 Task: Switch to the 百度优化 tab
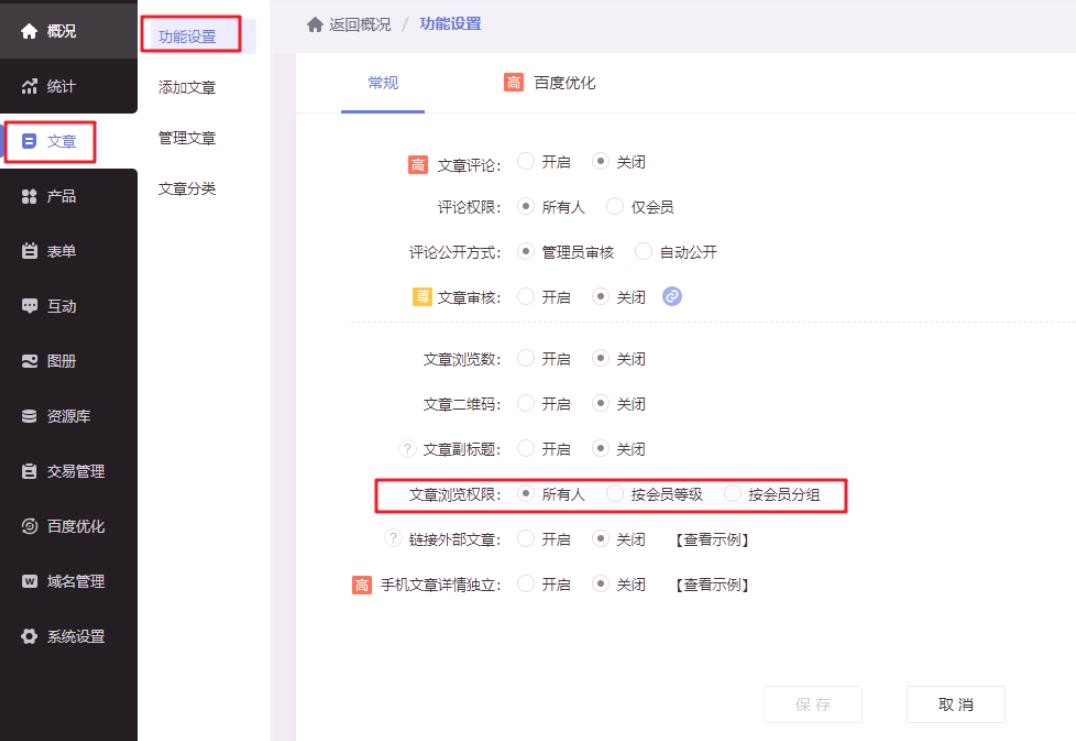pos(550,83)
